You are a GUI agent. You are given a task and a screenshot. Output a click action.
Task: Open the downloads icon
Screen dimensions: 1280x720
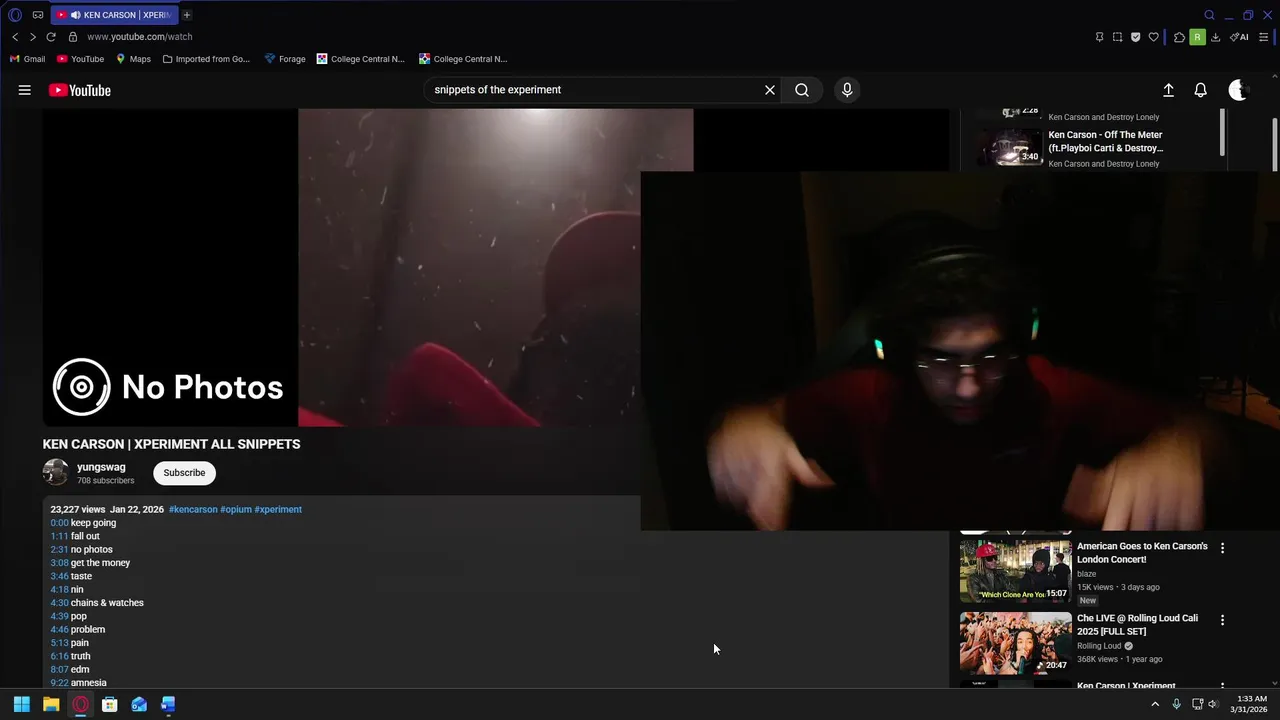tap(1215, 37)
